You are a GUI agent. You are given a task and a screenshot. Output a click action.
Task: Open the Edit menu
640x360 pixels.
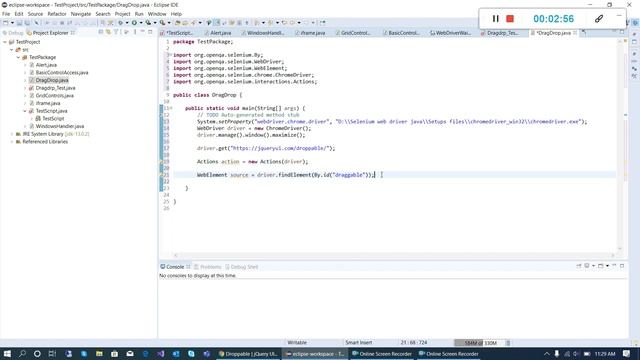tap(19, 14)
